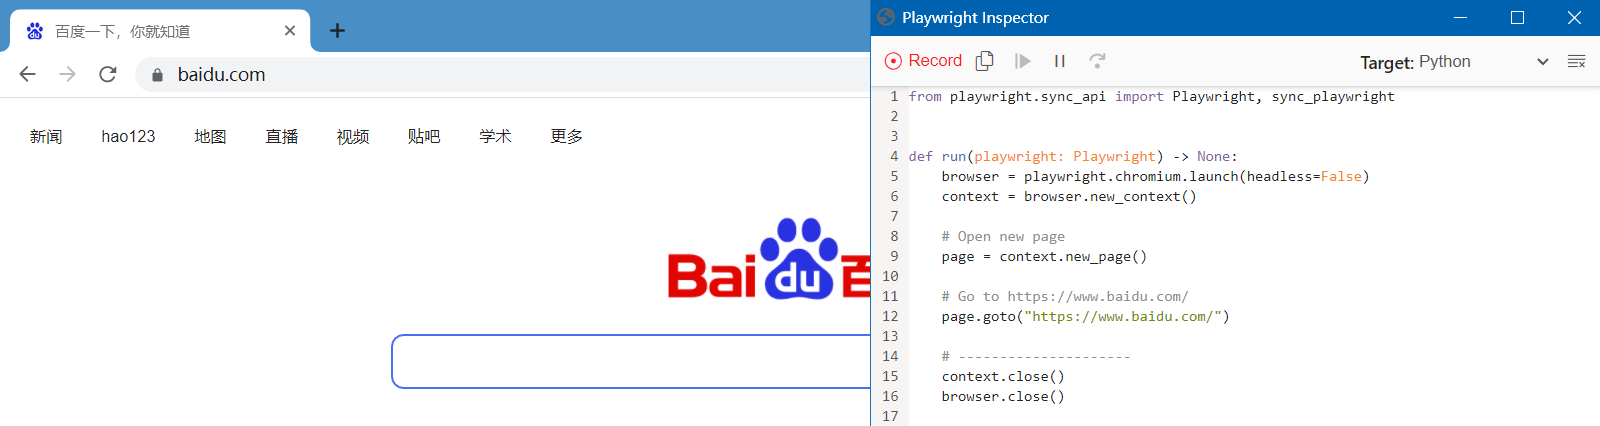Open the 直播 link

[x=282, y=137]
